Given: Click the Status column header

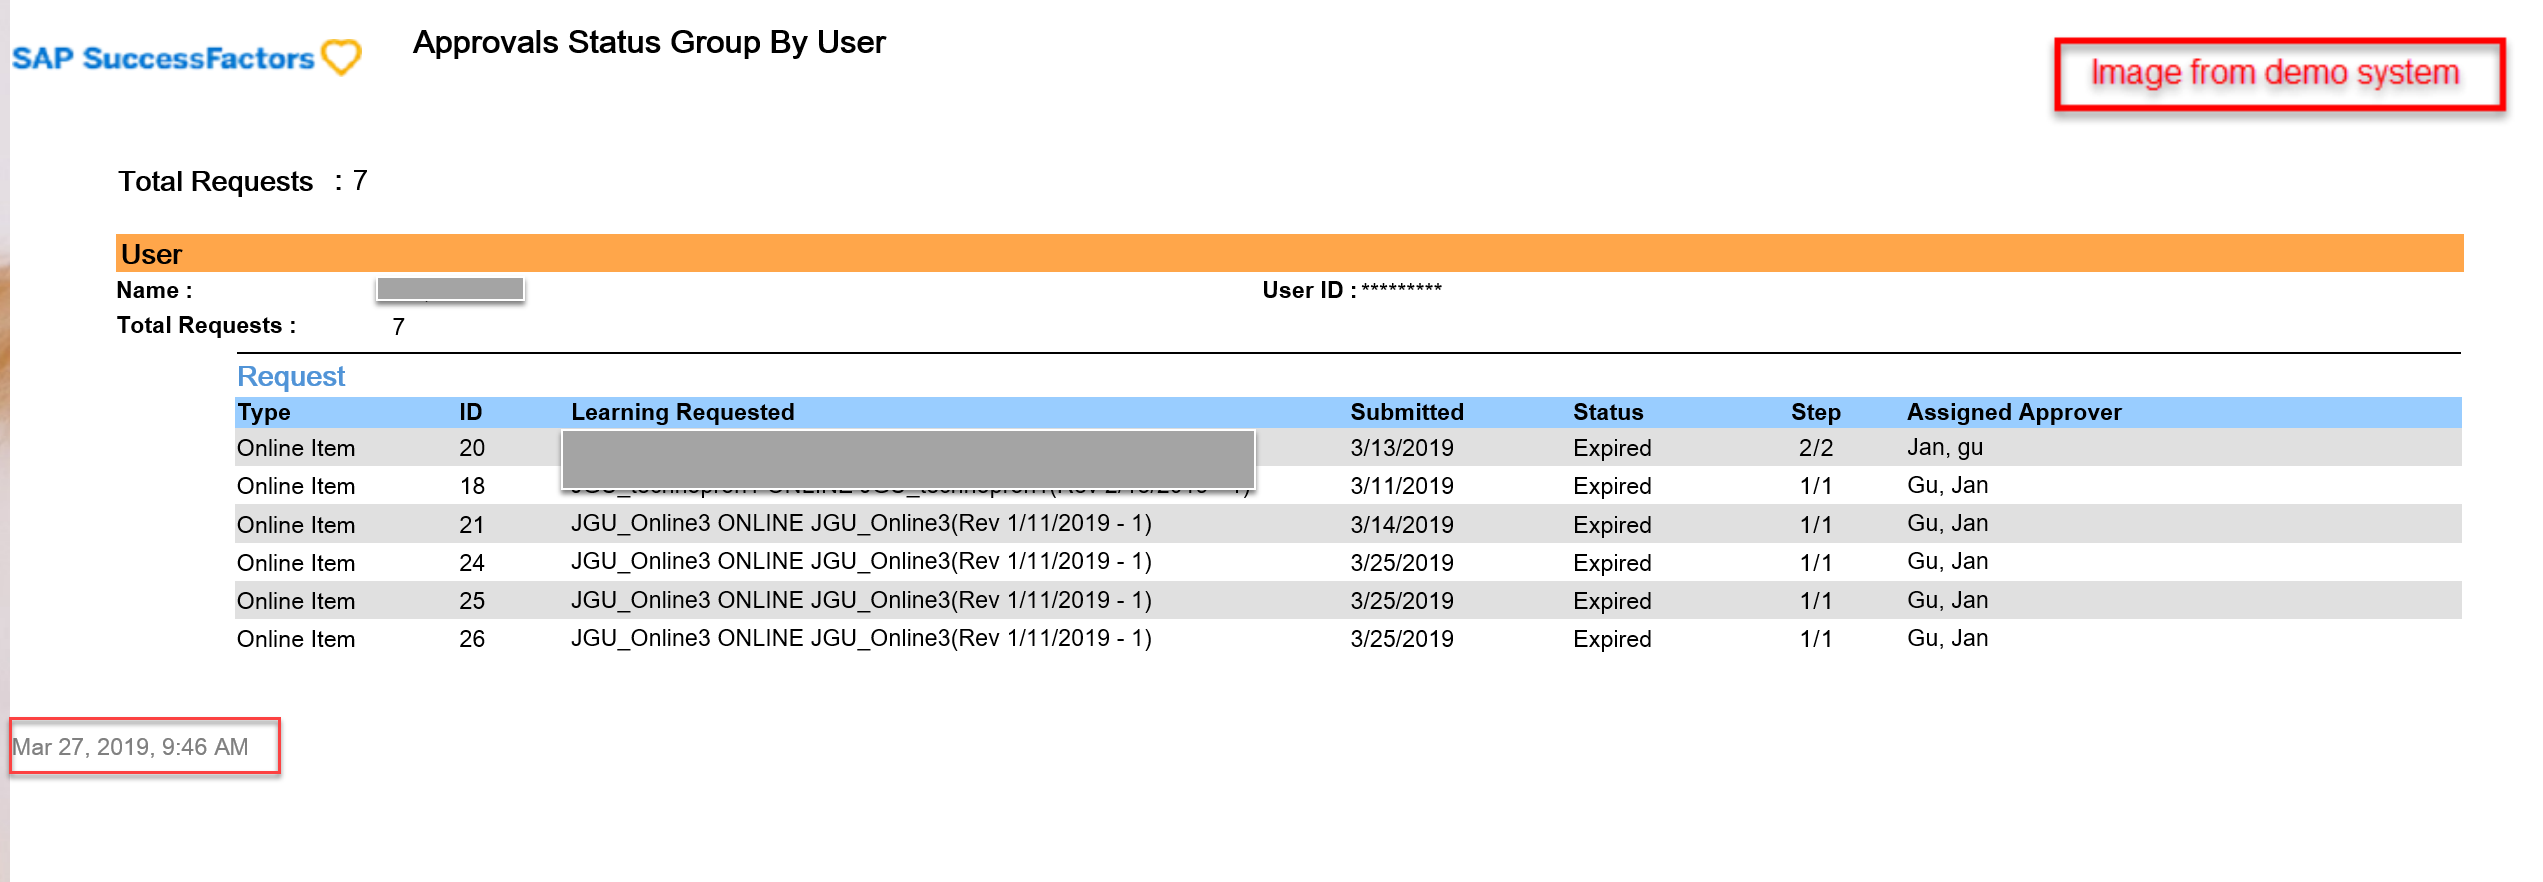Looking at the screenshot, I should click(x=1608, y=412).
